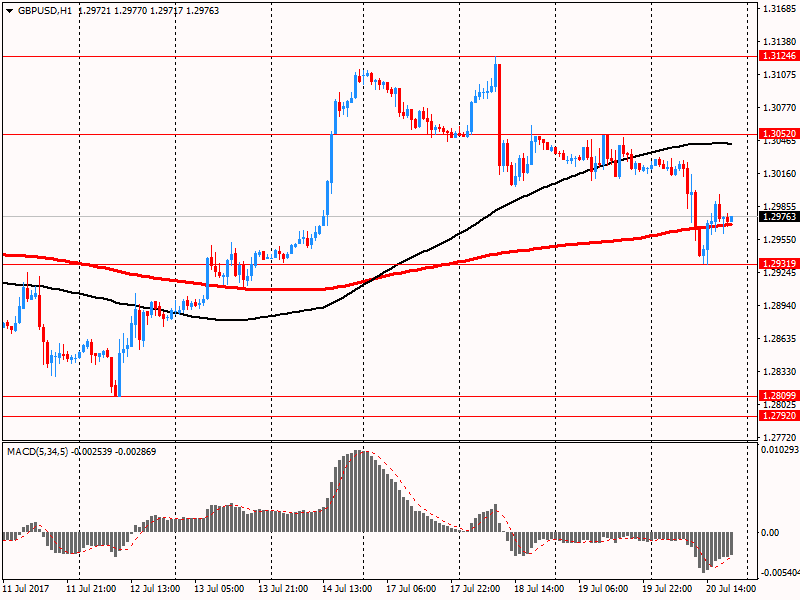Open the chart menu triangle beside GBPUSD,H1
Screen dimensions: 800x600
(x=10, y=11)
